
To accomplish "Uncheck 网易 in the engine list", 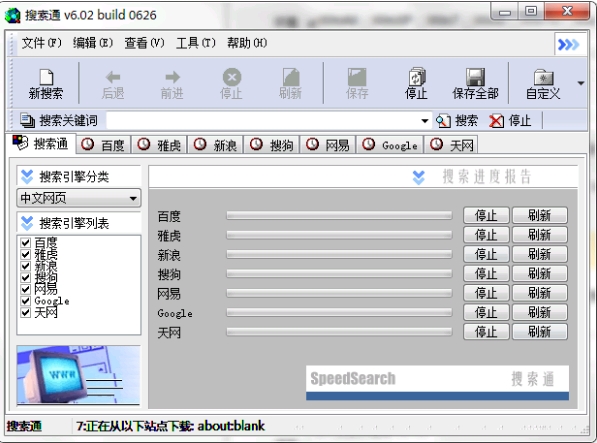I will point(26,289).
